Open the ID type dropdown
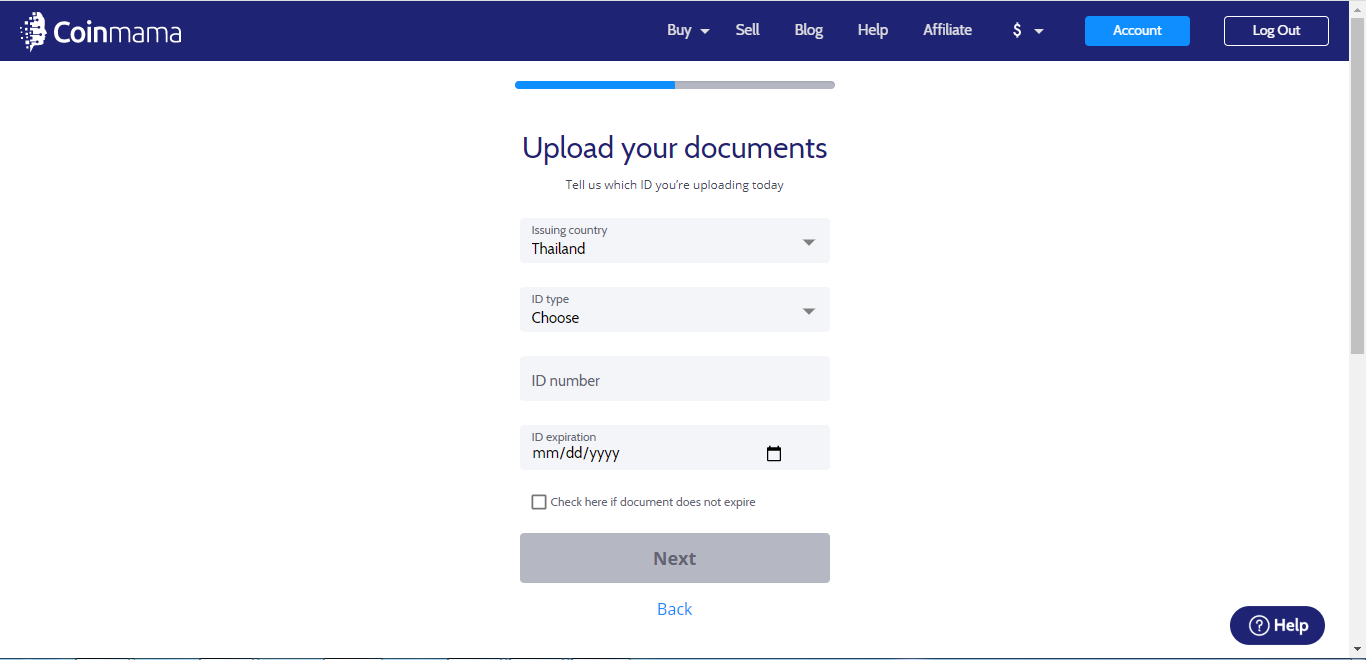 [x=675, y=310]
